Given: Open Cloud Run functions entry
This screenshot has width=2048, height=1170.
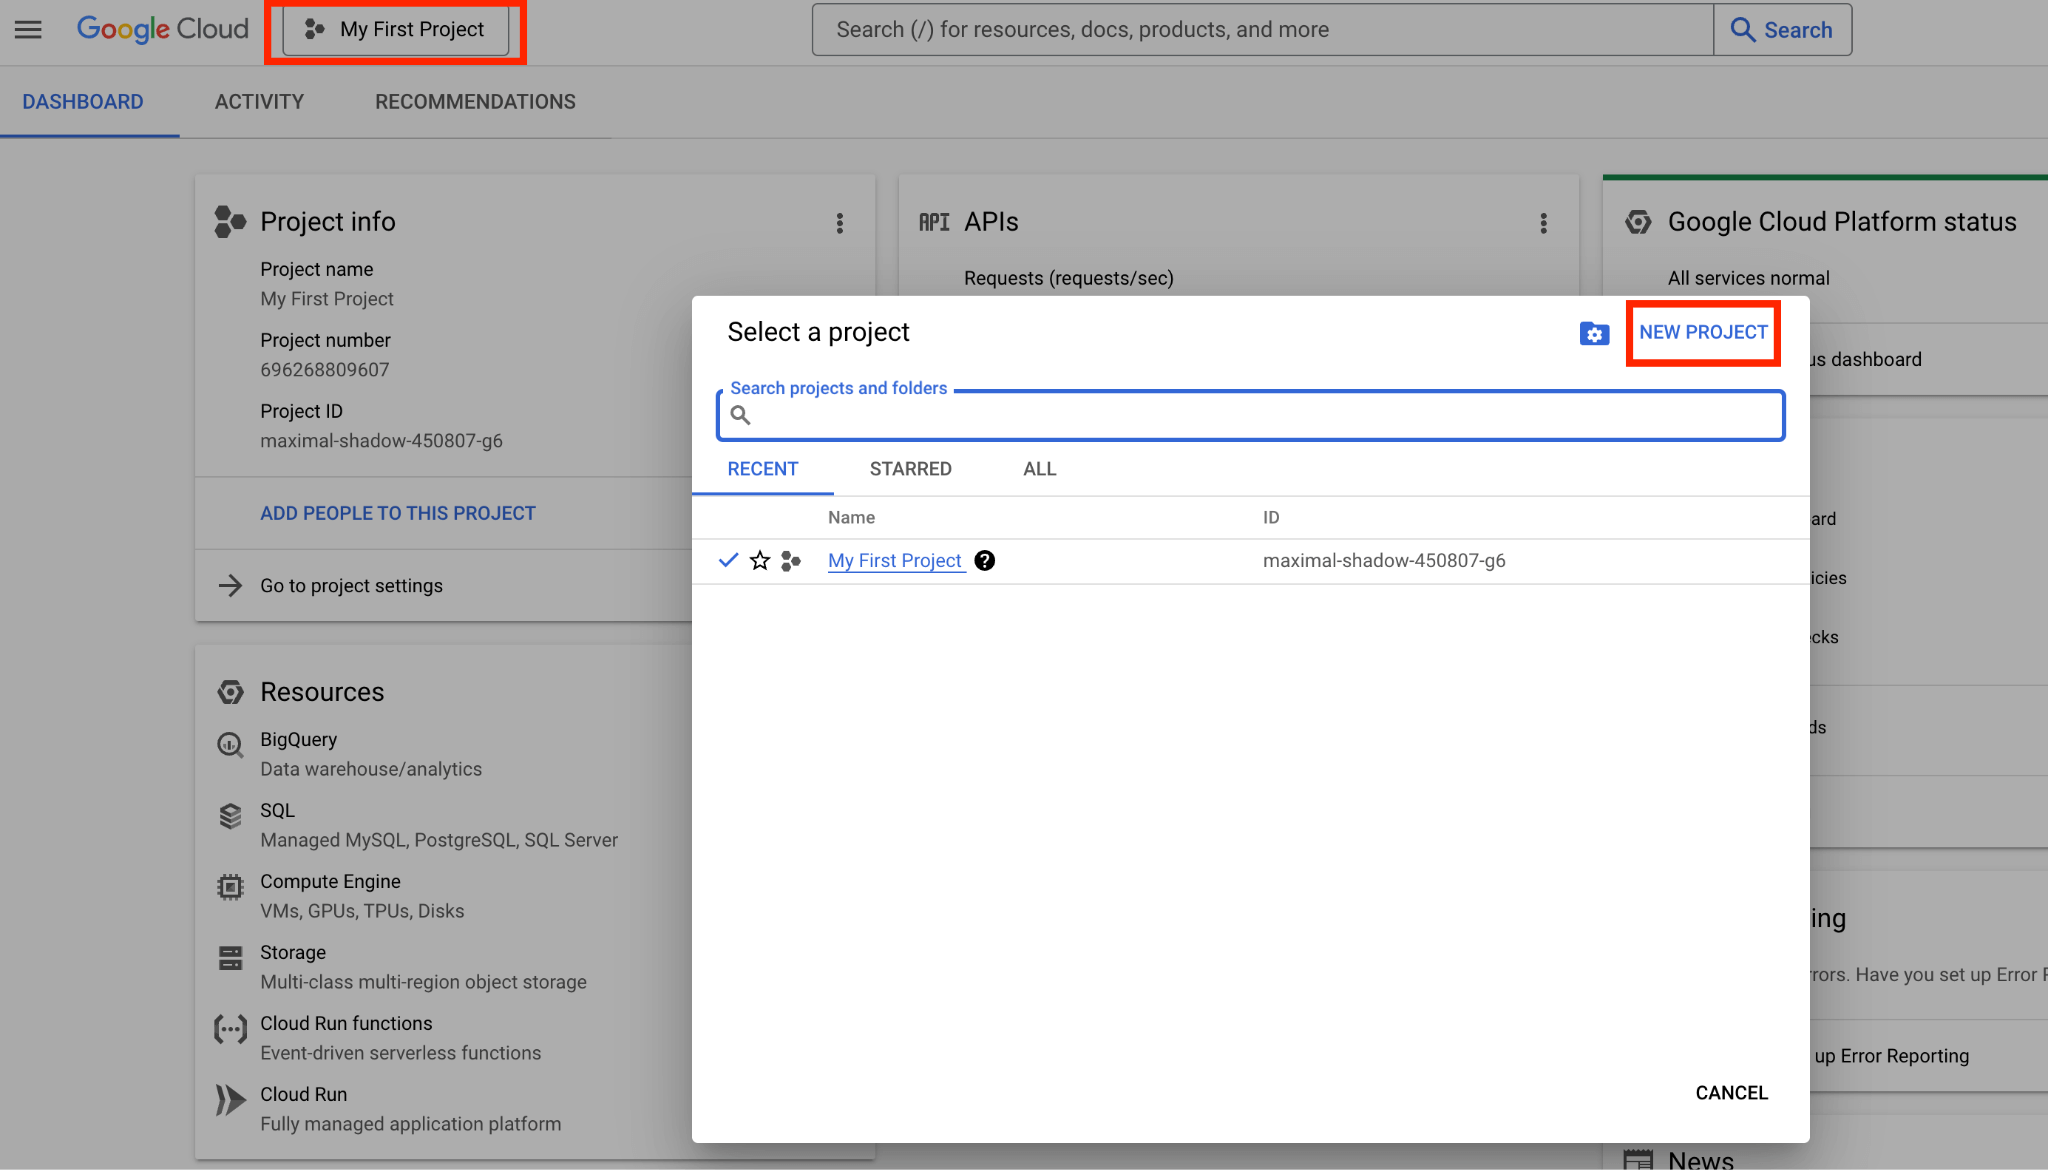Looking at the screenshot, I should [x=400, y=1038].
